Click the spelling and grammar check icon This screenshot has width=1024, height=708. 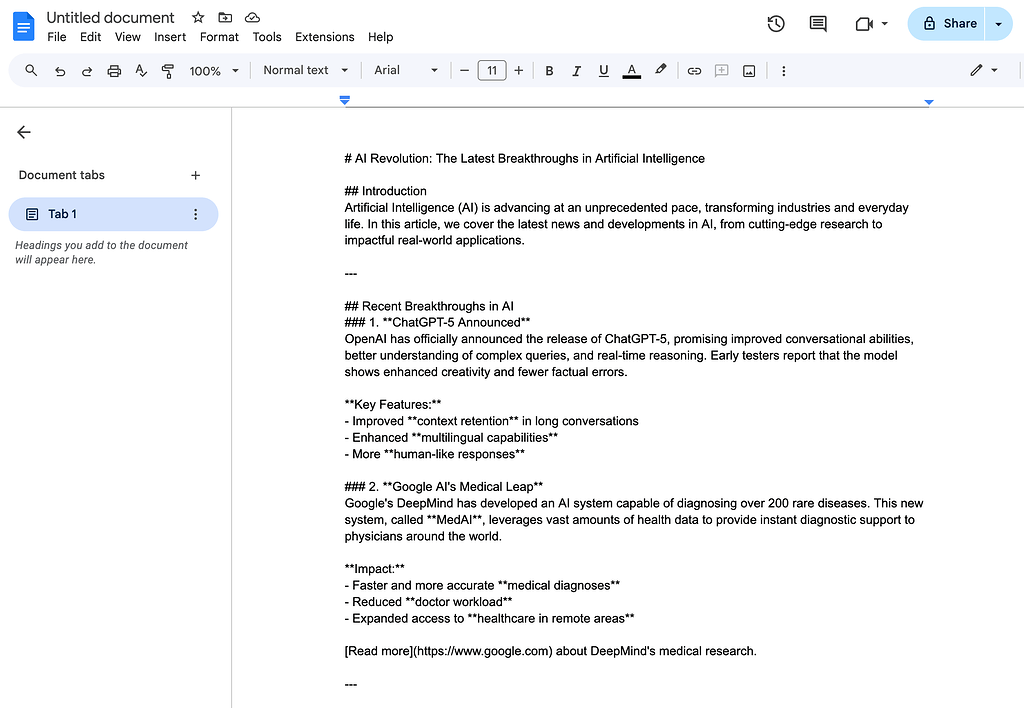[x=141, y=70]
